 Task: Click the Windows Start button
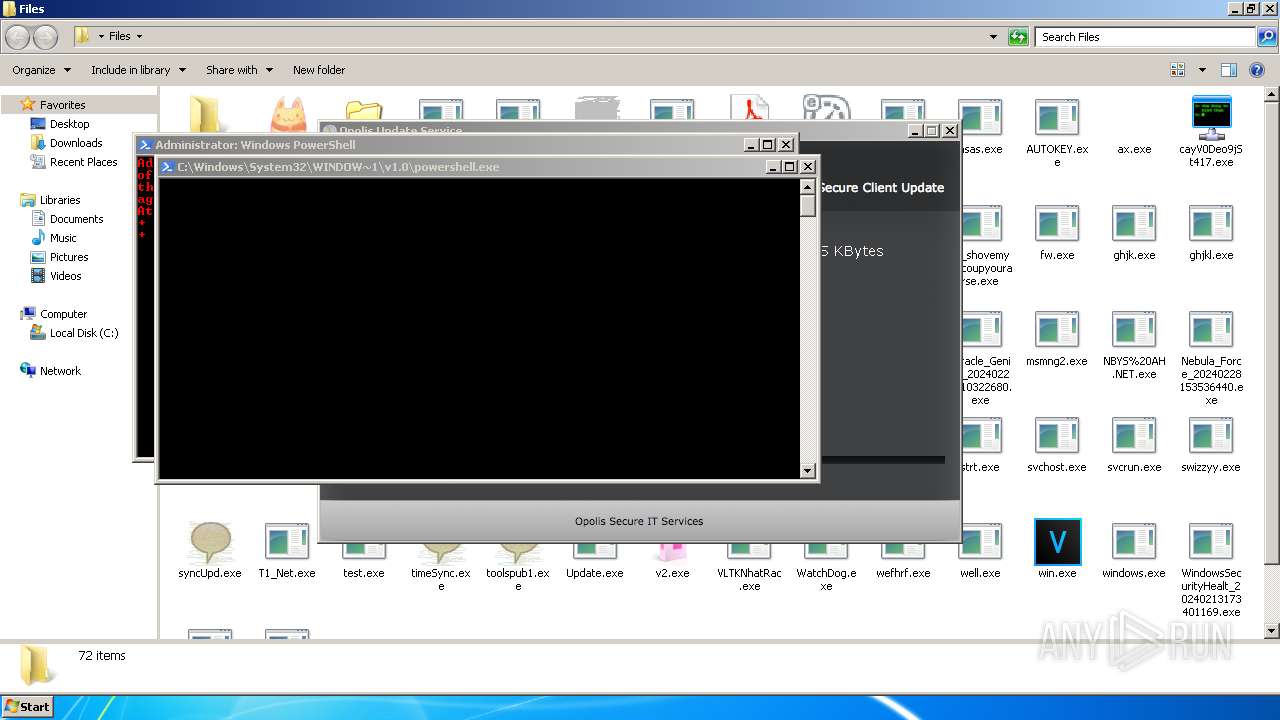click(x=27, y=706)
